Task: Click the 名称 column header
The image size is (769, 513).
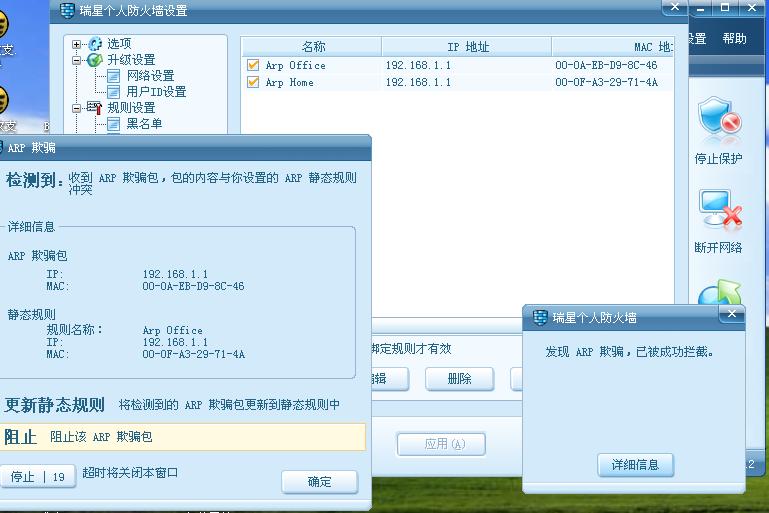Action: click(312, 47)
